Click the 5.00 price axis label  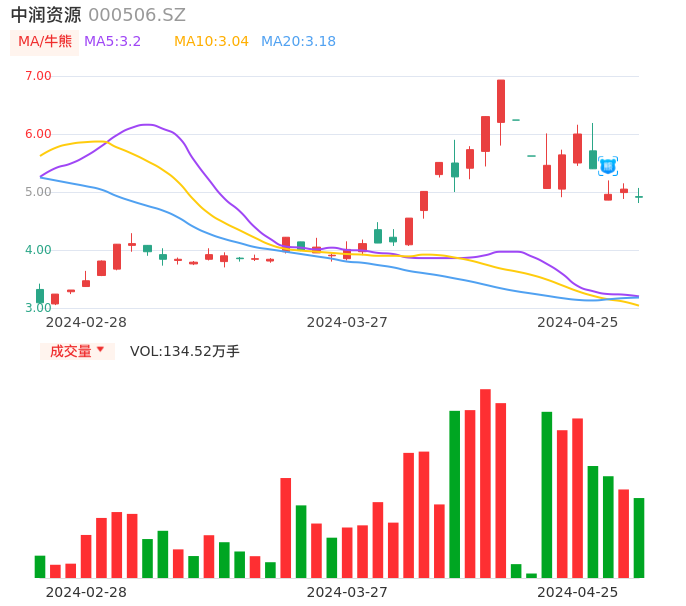[38, 192]
